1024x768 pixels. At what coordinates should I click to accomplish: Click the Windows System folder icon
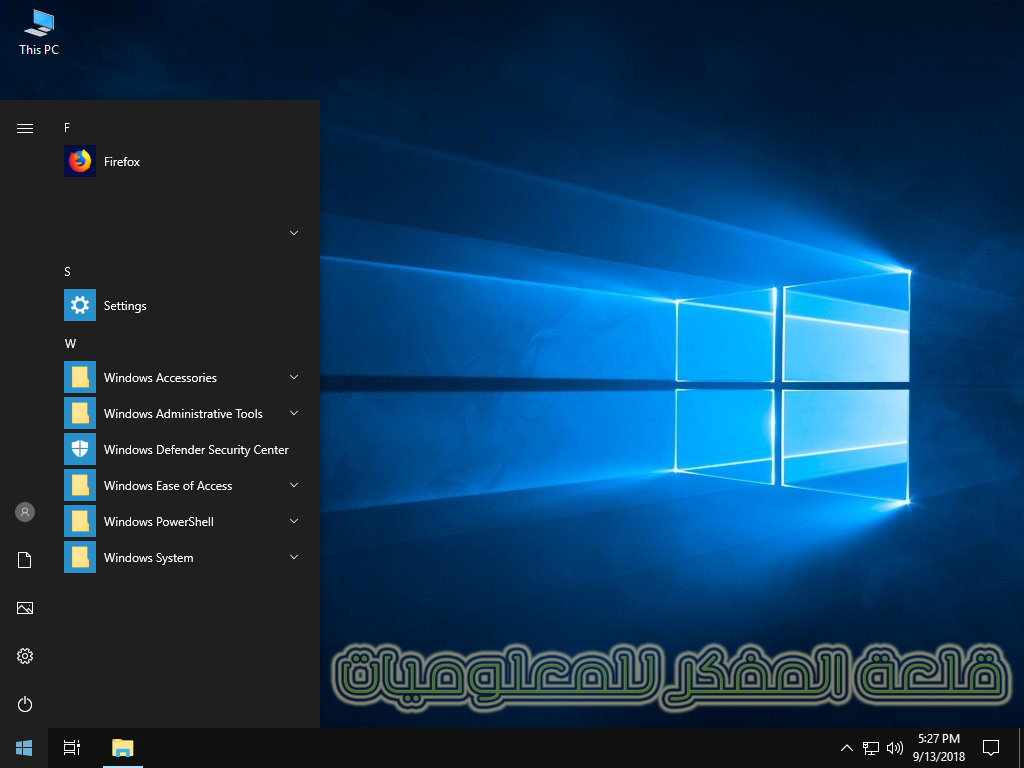pos(80,557)
